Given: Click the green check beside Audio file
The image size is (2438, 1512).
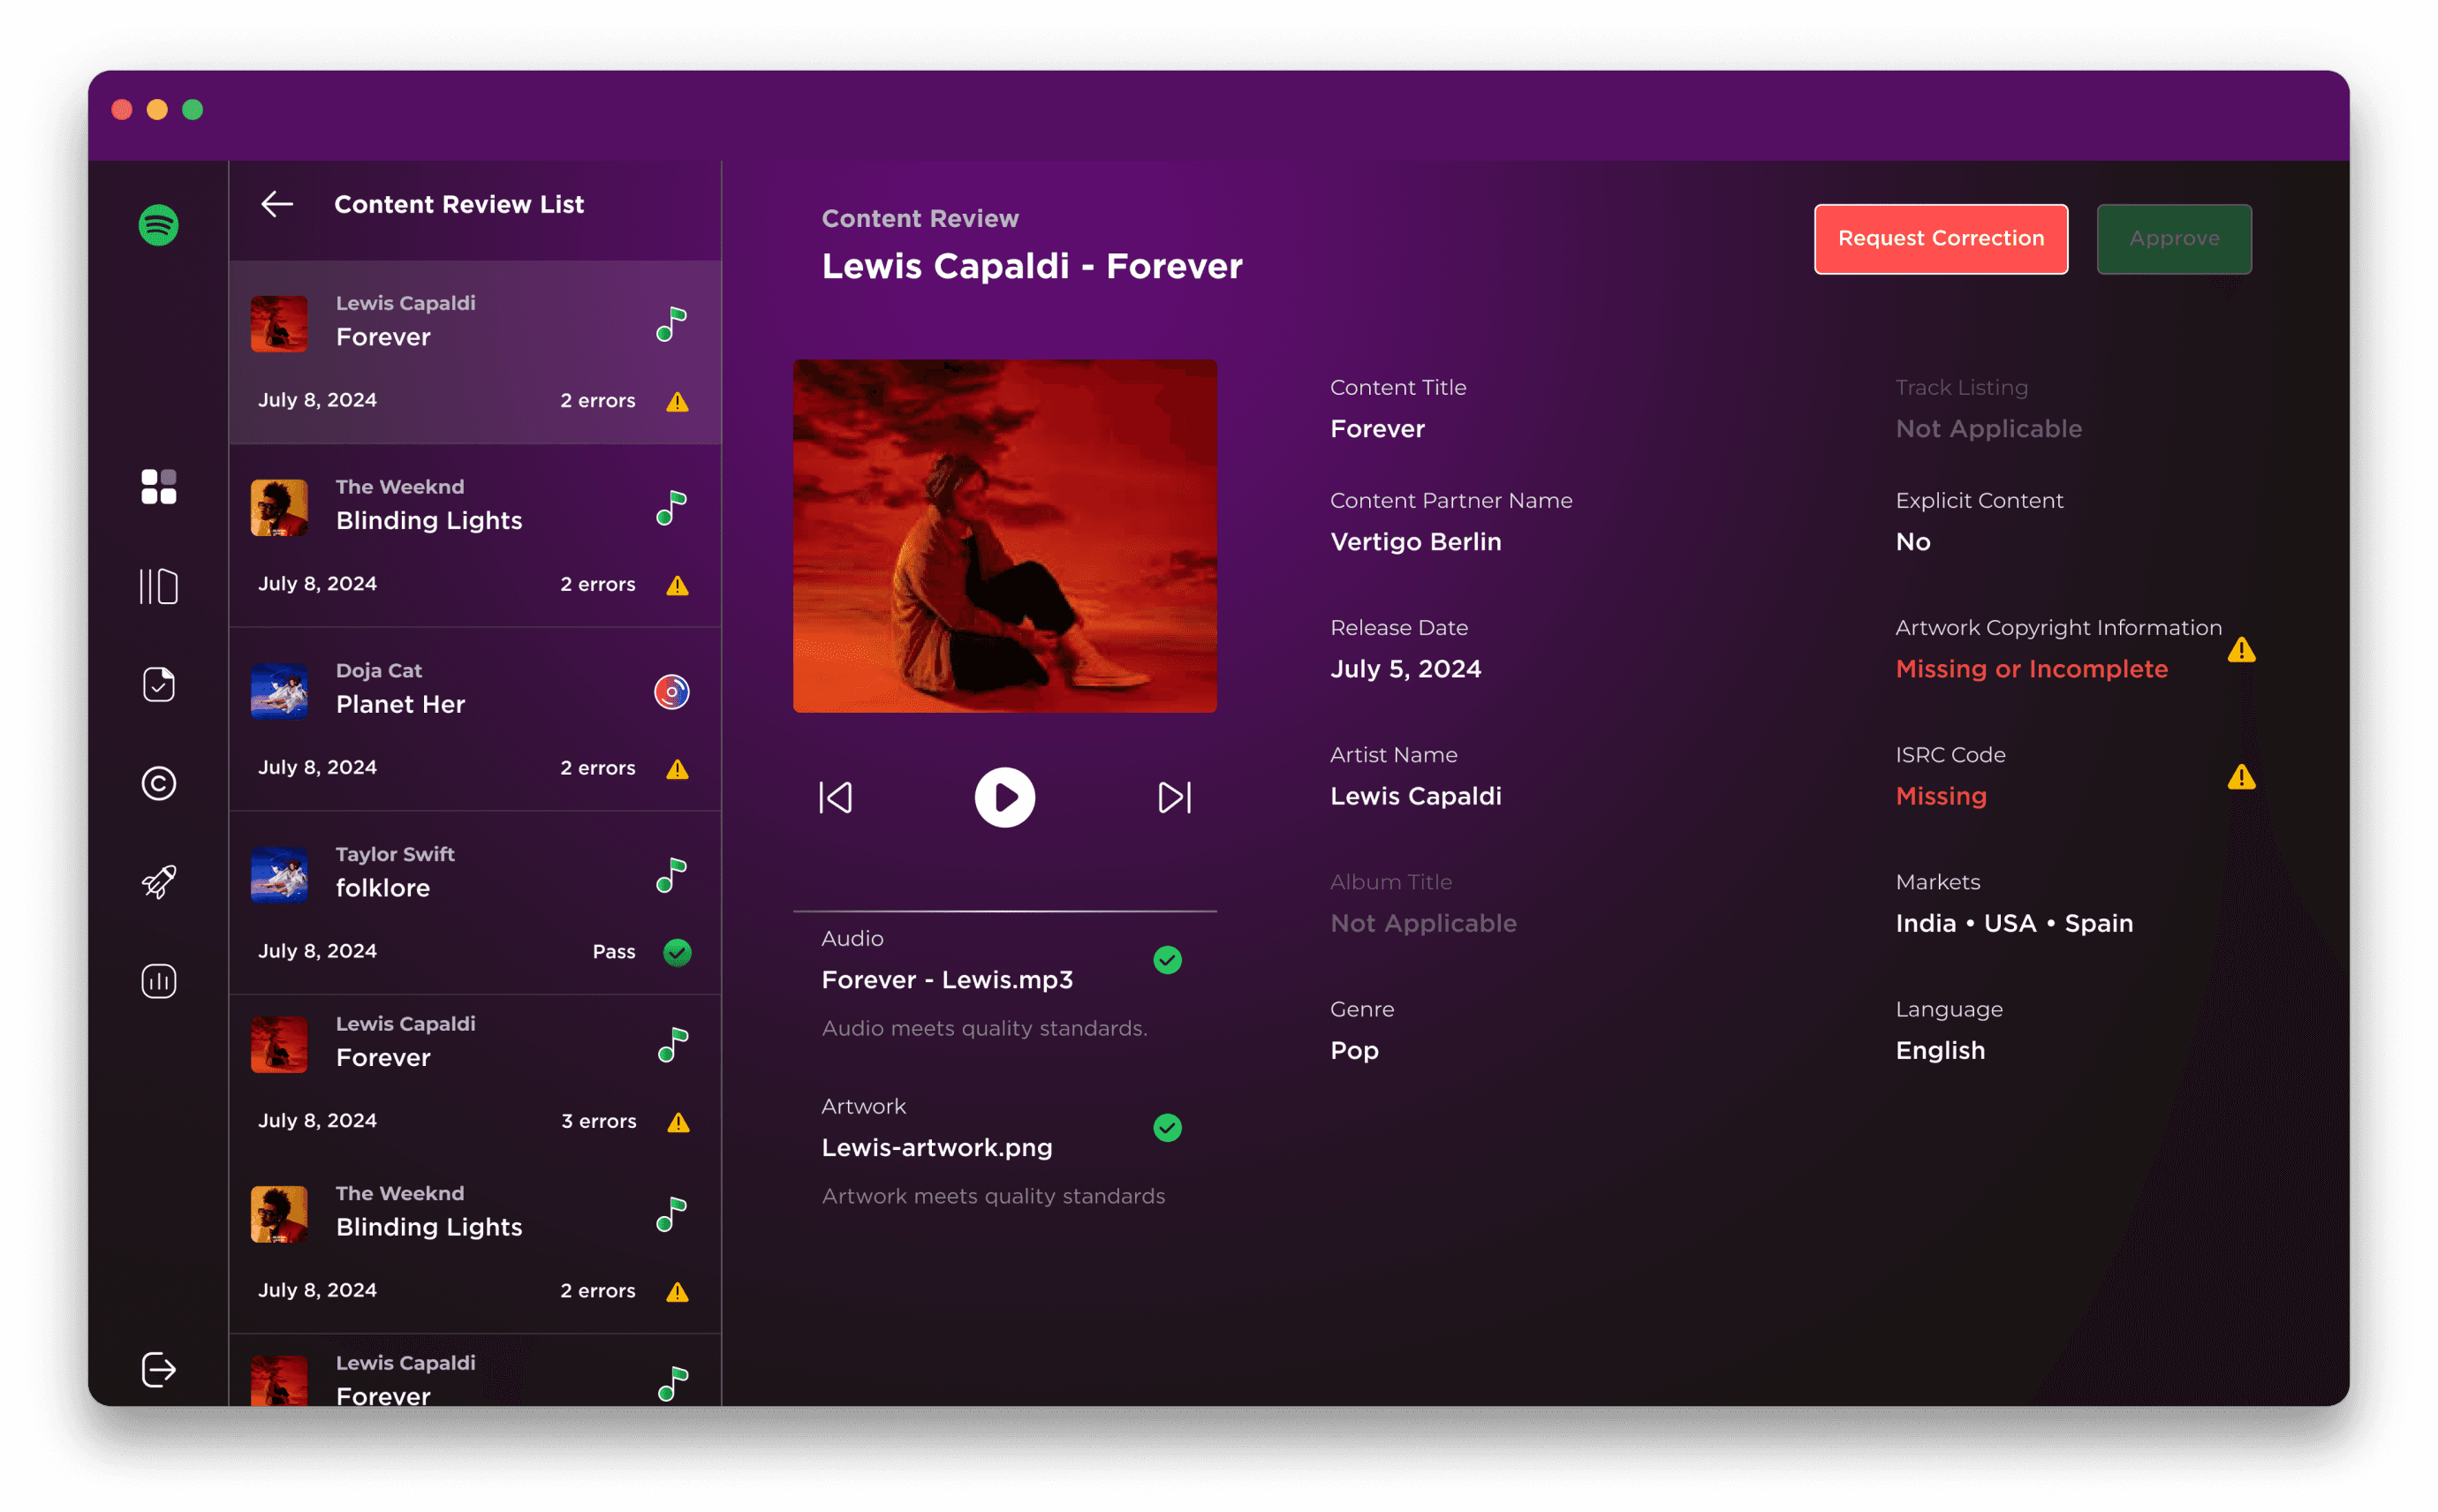Looking at the screenshot, I should pos(1167,960).
